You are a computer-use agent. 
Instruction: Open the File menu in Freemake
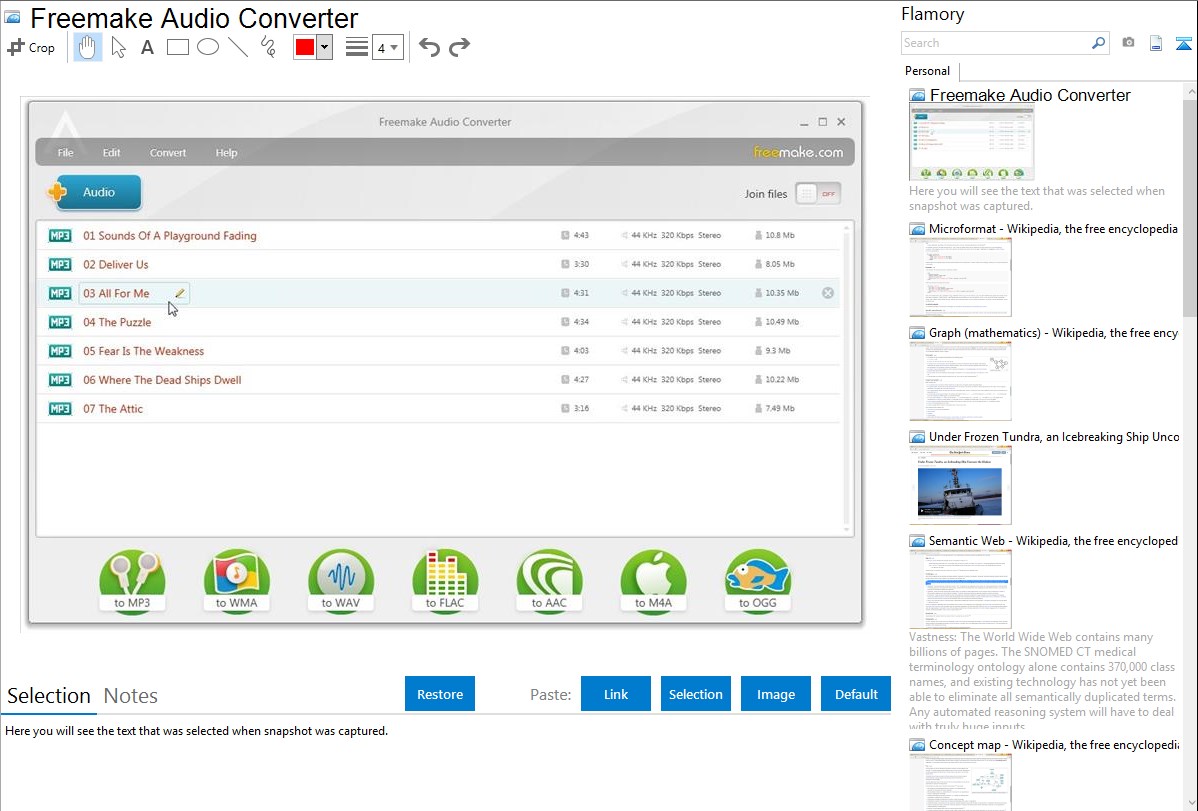66,153
